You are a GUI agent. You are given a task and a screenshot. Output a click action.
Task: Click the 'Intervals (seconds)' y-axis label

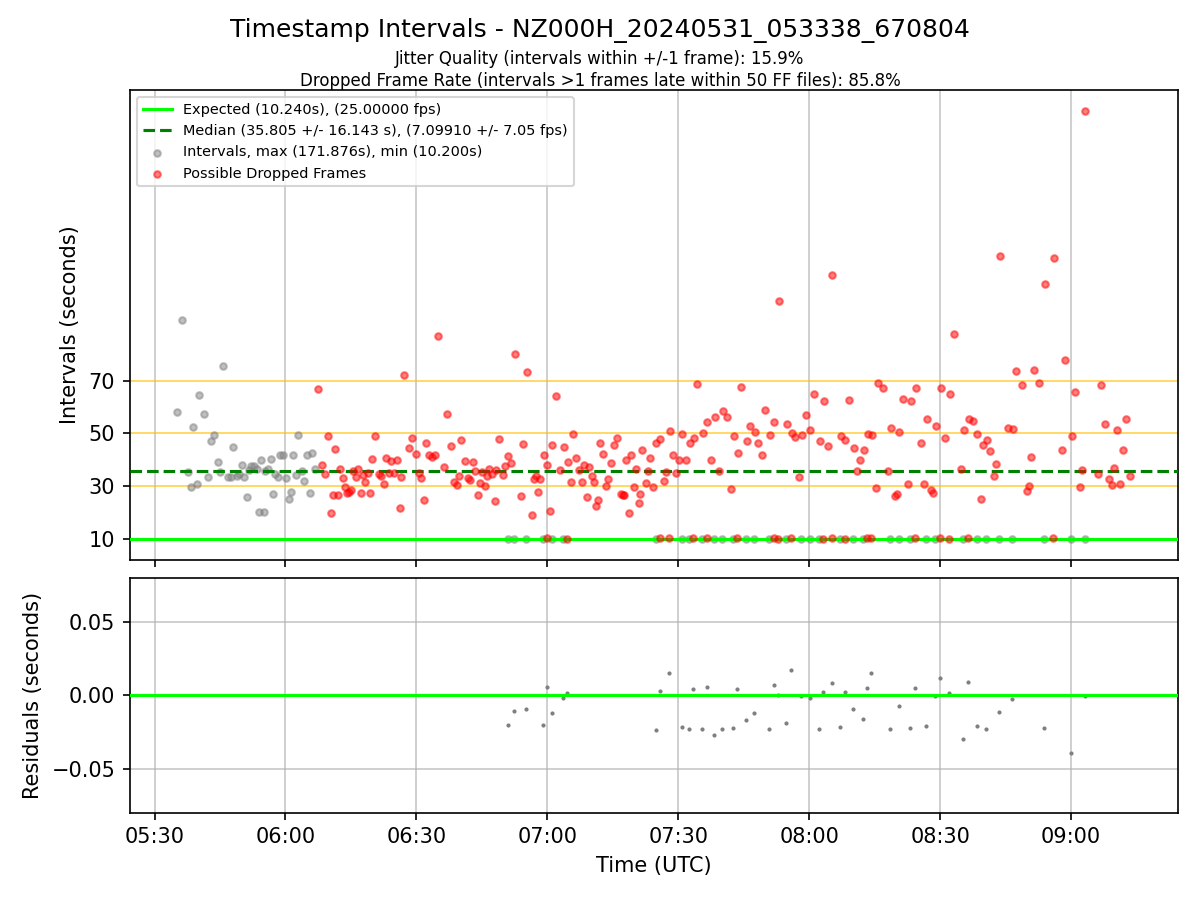coord(68,325)
